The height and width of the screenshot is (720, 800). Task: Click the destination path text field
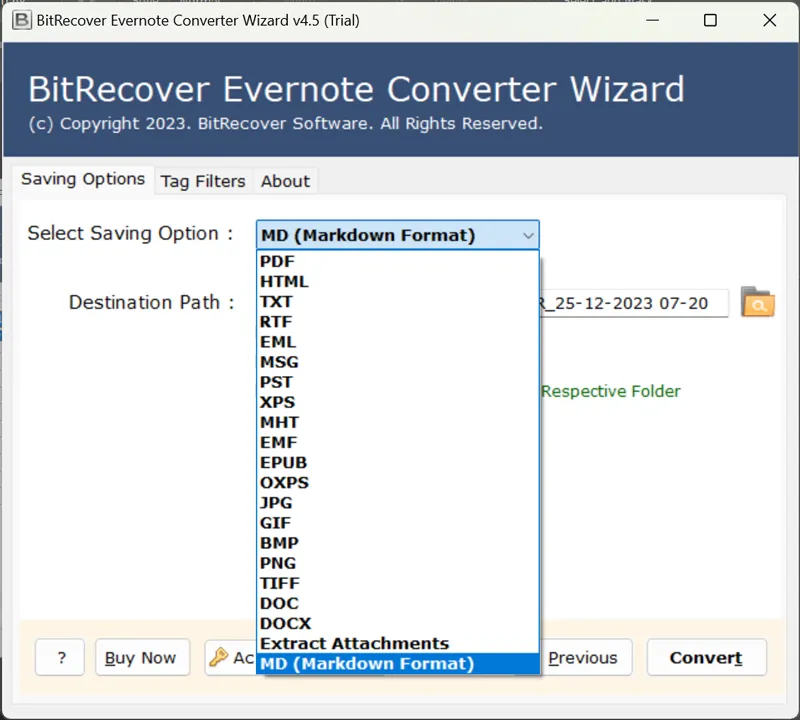[633, 304]
